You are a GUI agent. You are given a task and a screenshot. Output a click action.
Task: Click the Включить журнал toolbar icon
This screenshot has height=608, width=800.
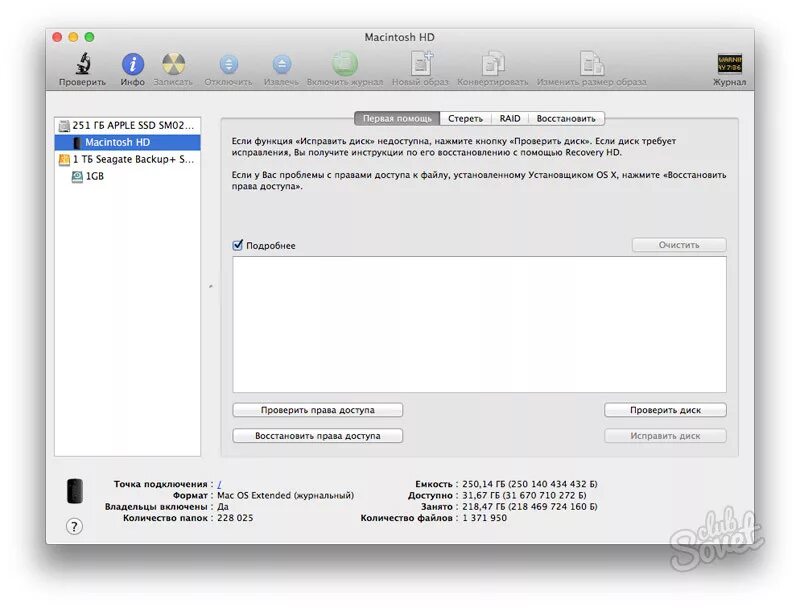point(345,64)
